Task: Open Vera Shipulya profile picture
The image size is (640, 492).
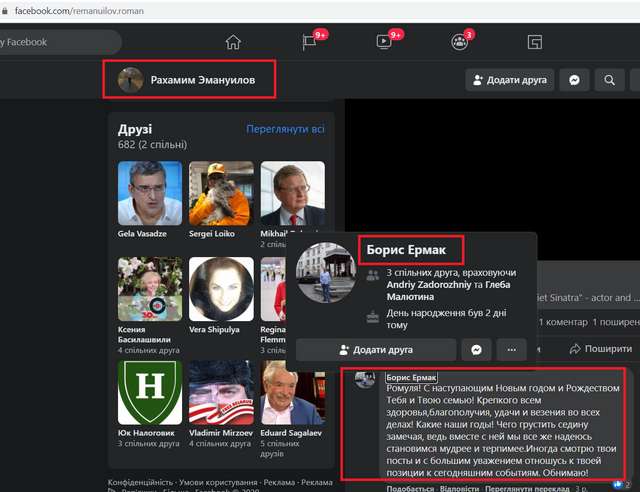Action: tap(221, 289)
